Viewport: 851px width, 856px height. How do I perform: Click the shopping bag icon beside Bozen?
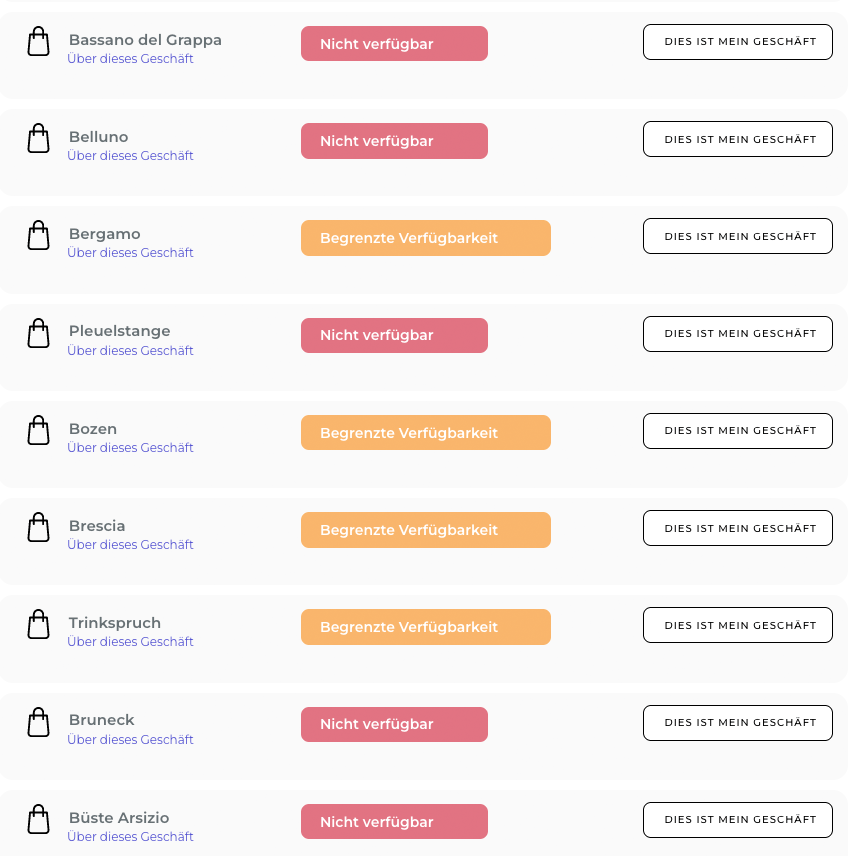coord(38,430)
